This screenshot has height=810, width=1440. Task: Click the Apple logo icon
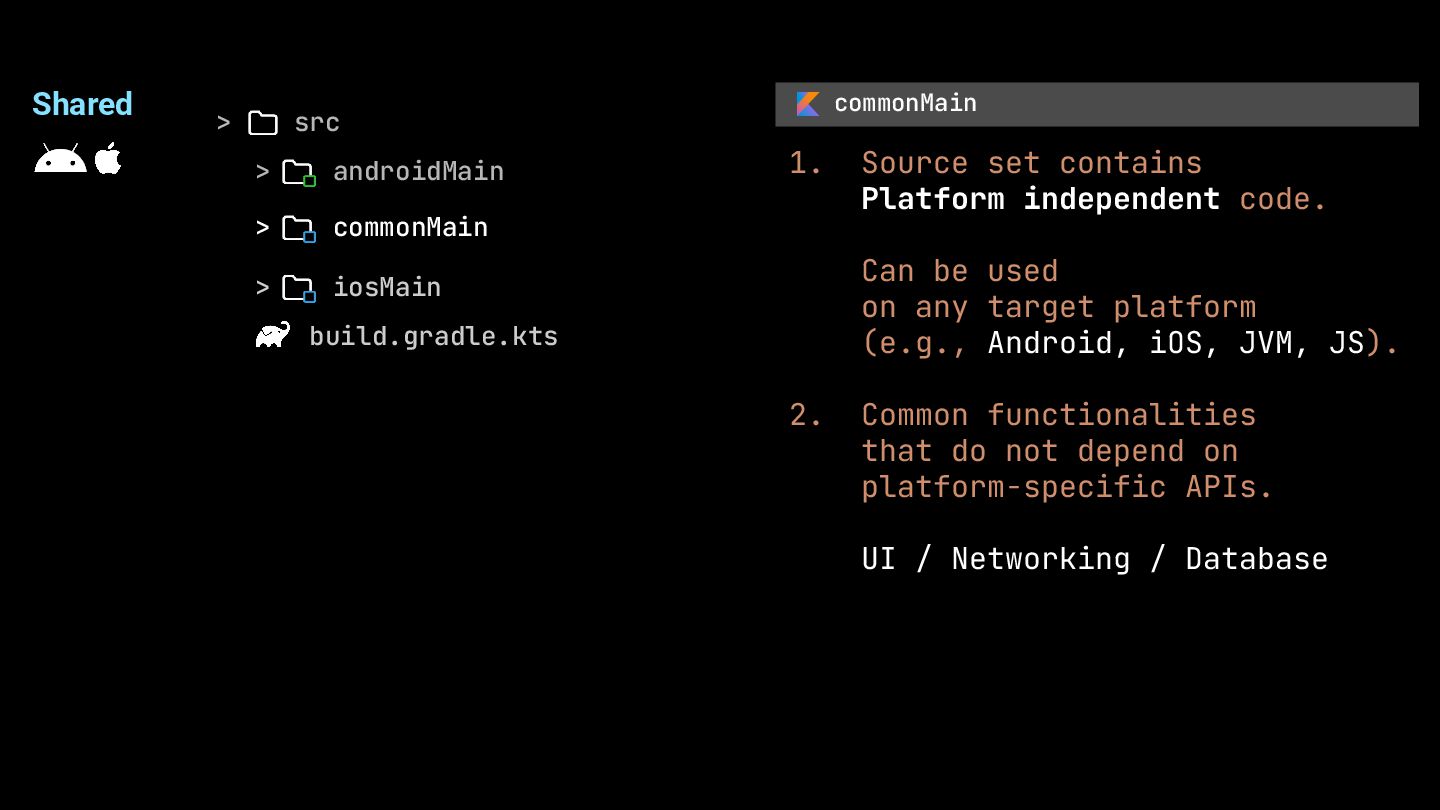[x=108, y=157]
